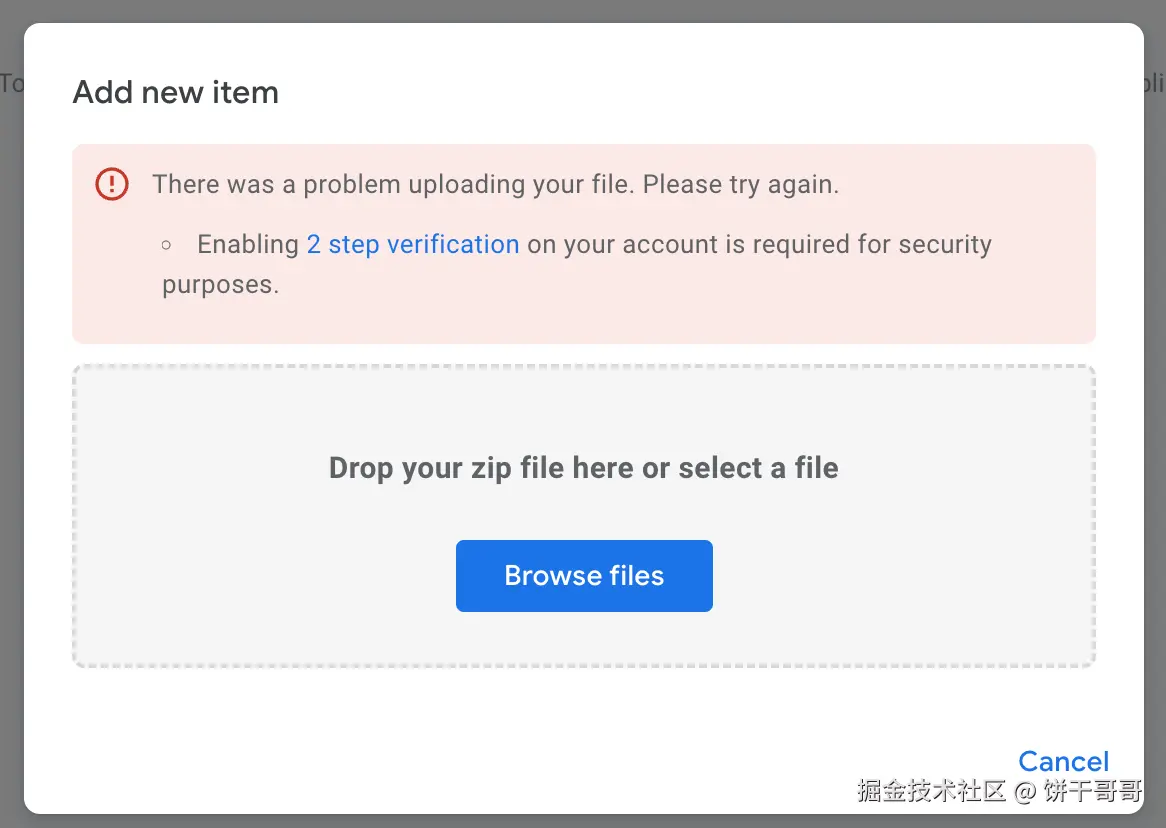Click the 掘金技术社区 watermark text
The height and width of the screenshot is (828, 1166).
931,792
